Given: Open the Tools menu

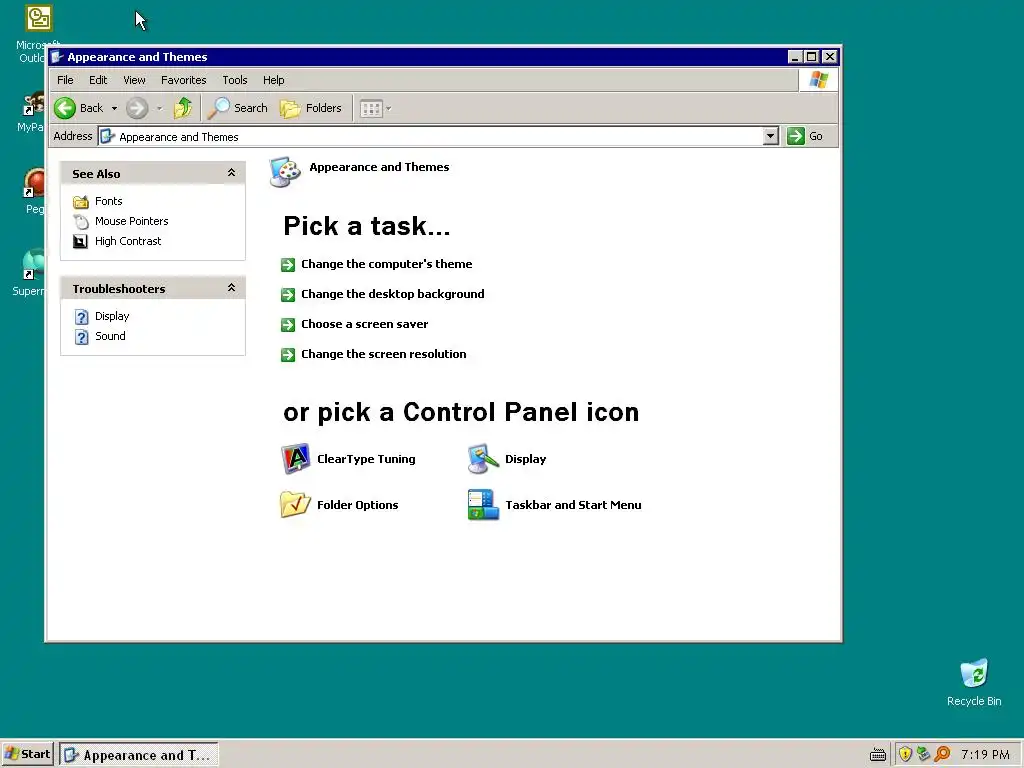Looking at the screenshot, I should [x=234, y=80].
